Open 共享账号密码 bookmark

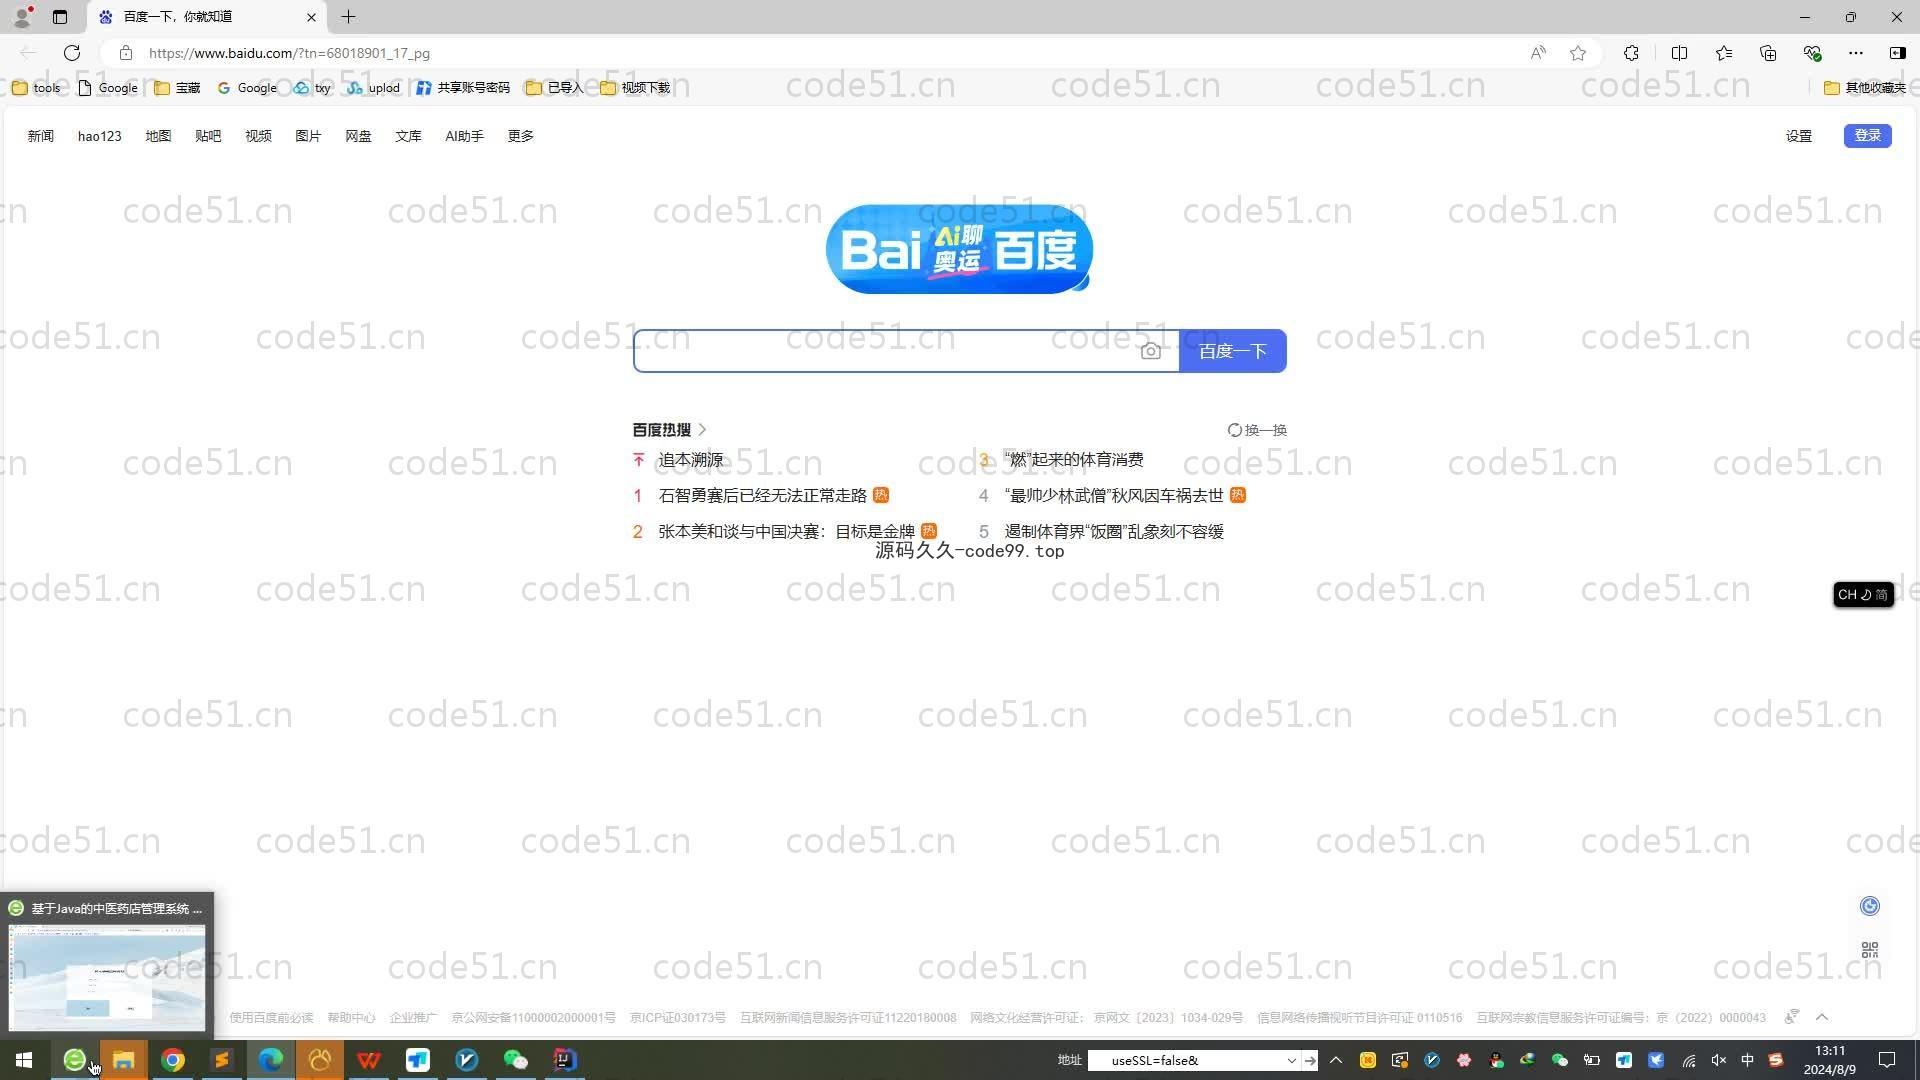[x=463, y=88]
